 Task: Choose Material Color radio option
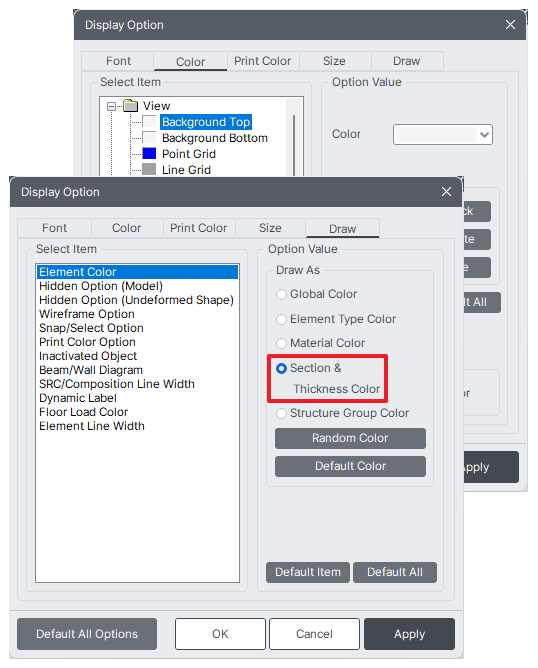pyautogui.click(x=281, y=343)
